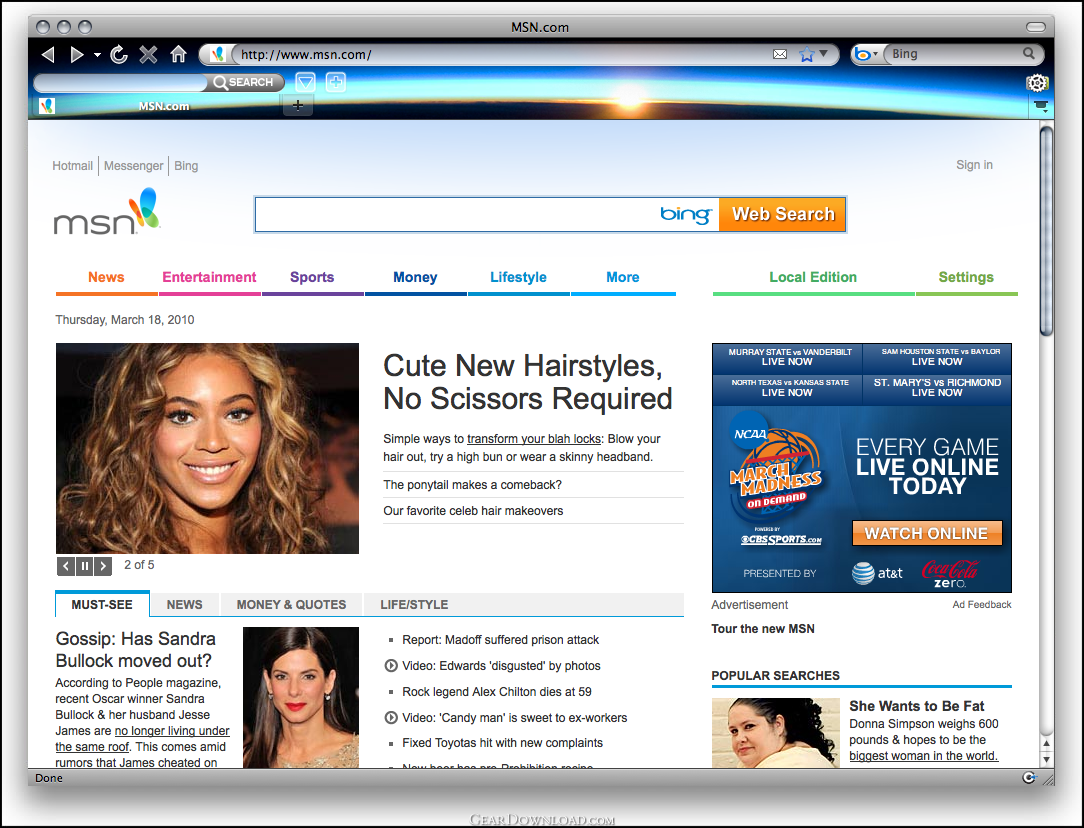Open the Entertainment navigation tab
The image size is (1084, 828).
tap(209, 277)
